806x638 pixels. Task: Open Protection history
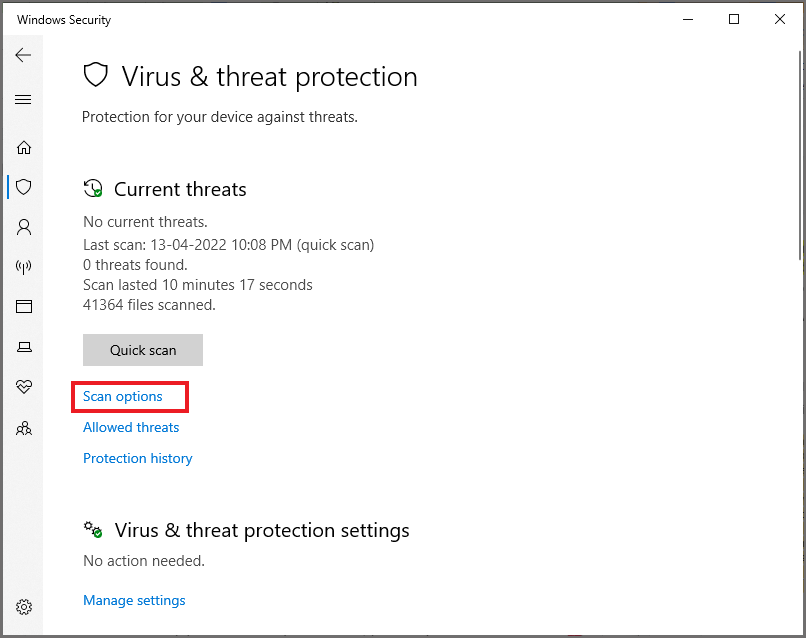tap(137, 458)
